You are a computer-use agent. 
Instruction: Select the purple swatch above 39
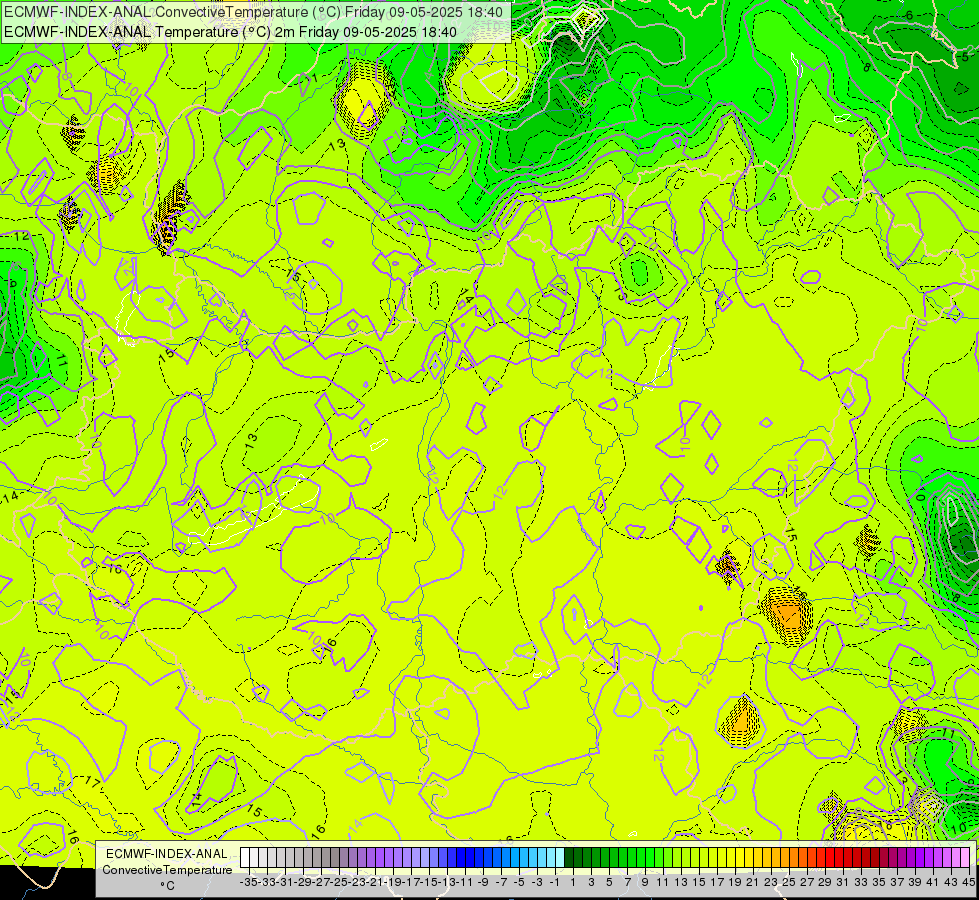tap(912, 857)
